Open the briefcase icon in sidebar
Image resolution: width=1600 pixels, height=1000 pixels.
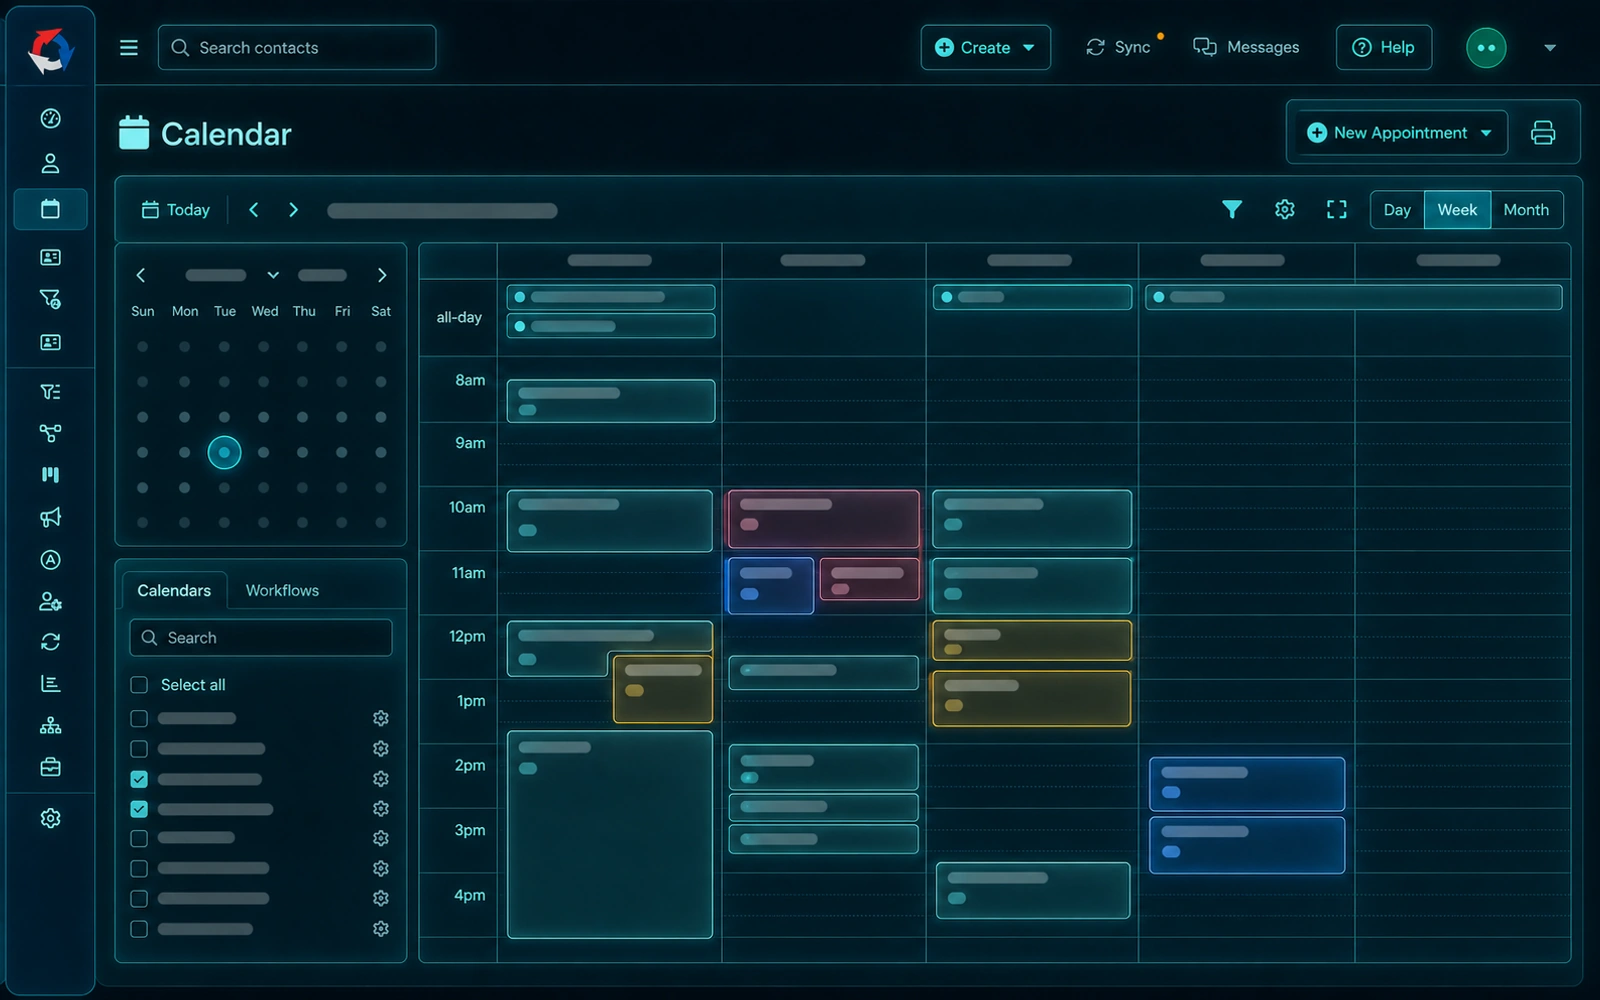[x=50, y=767]
